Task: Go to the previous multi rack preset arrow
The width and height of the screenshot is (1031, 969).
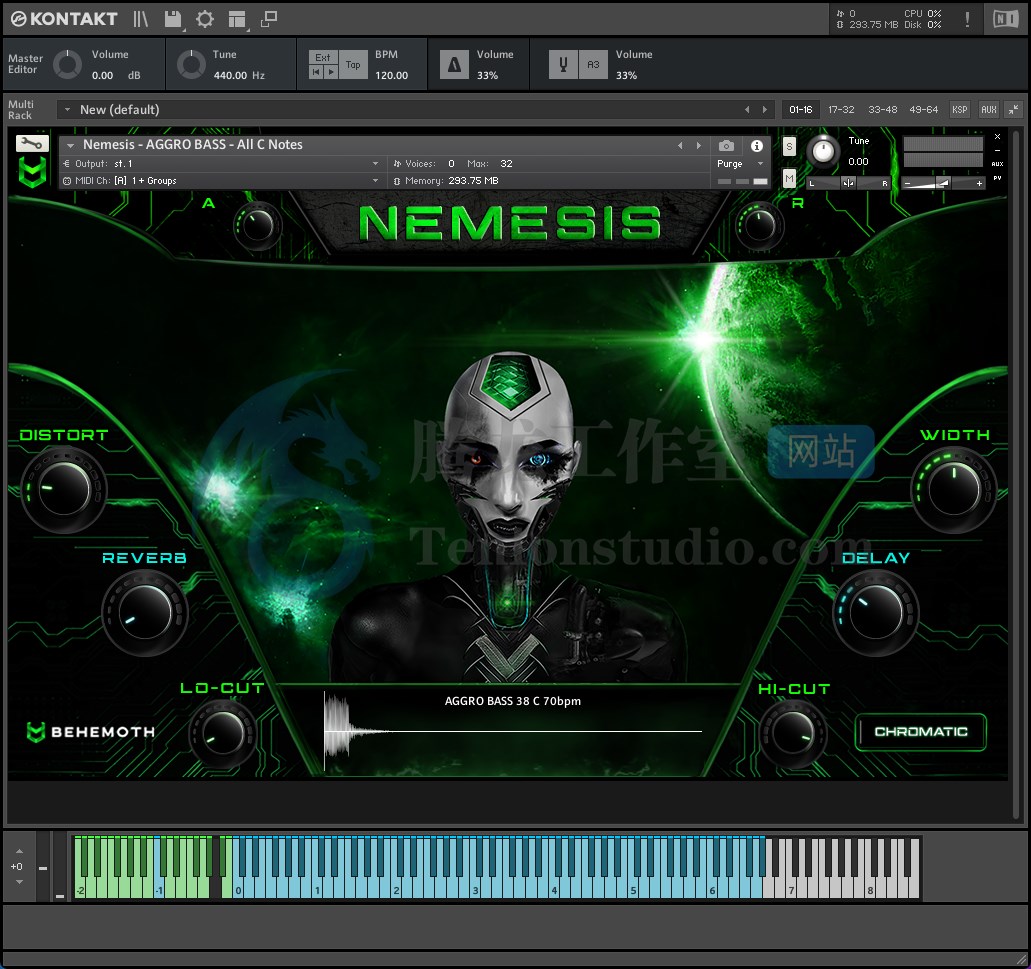Action: click(747, 110)
